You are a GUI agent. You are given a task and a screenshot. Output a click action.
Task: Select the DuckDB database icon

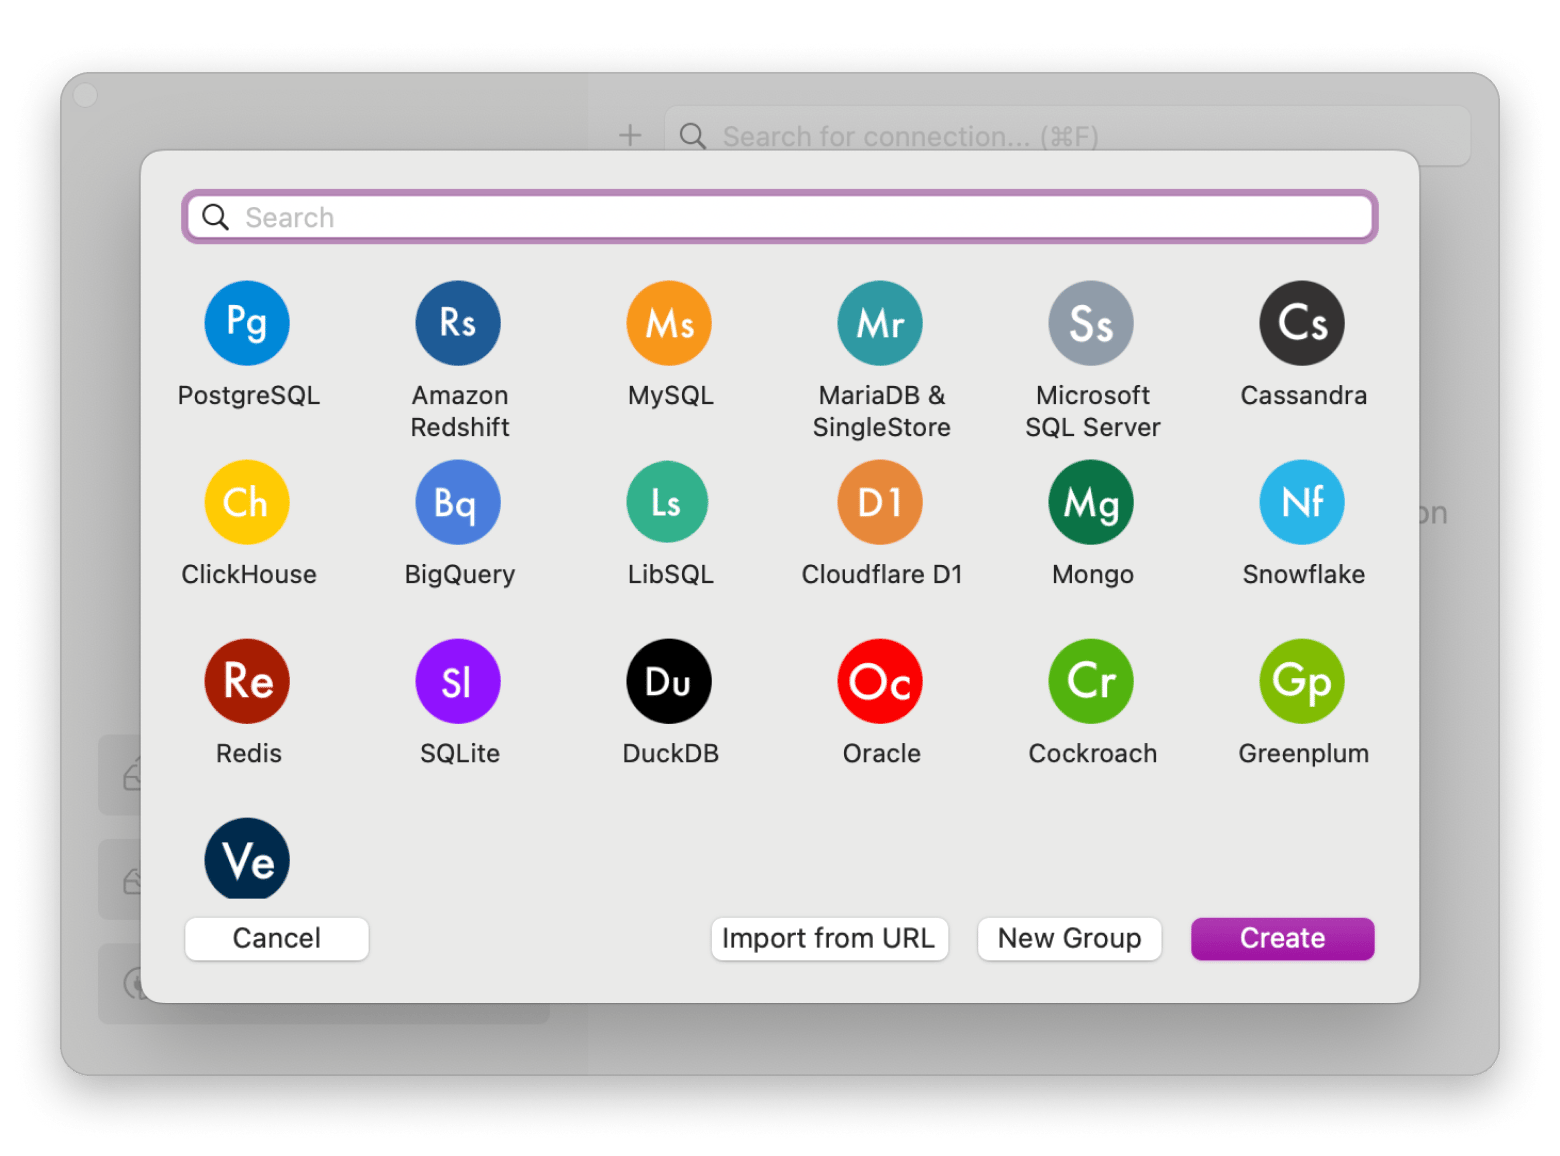tap(668, 681)
